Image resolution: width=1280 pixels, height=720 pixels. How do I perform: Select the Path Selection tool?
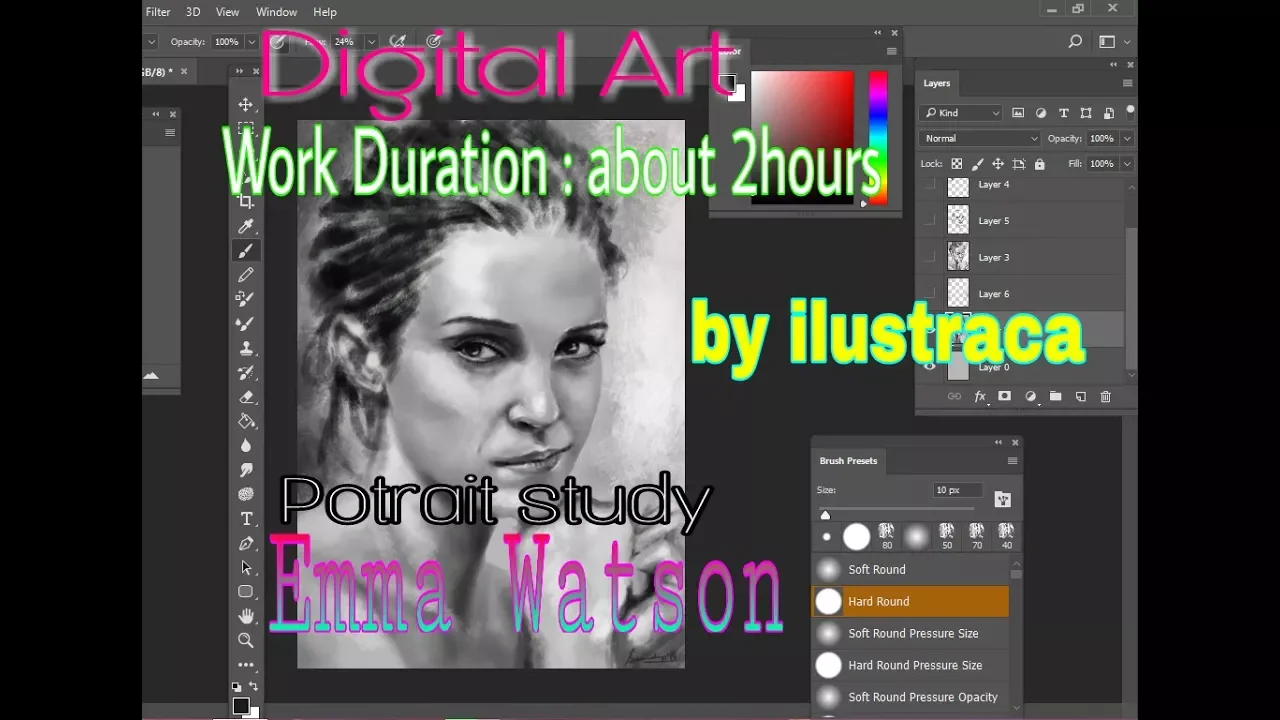[x=246, y=567]
